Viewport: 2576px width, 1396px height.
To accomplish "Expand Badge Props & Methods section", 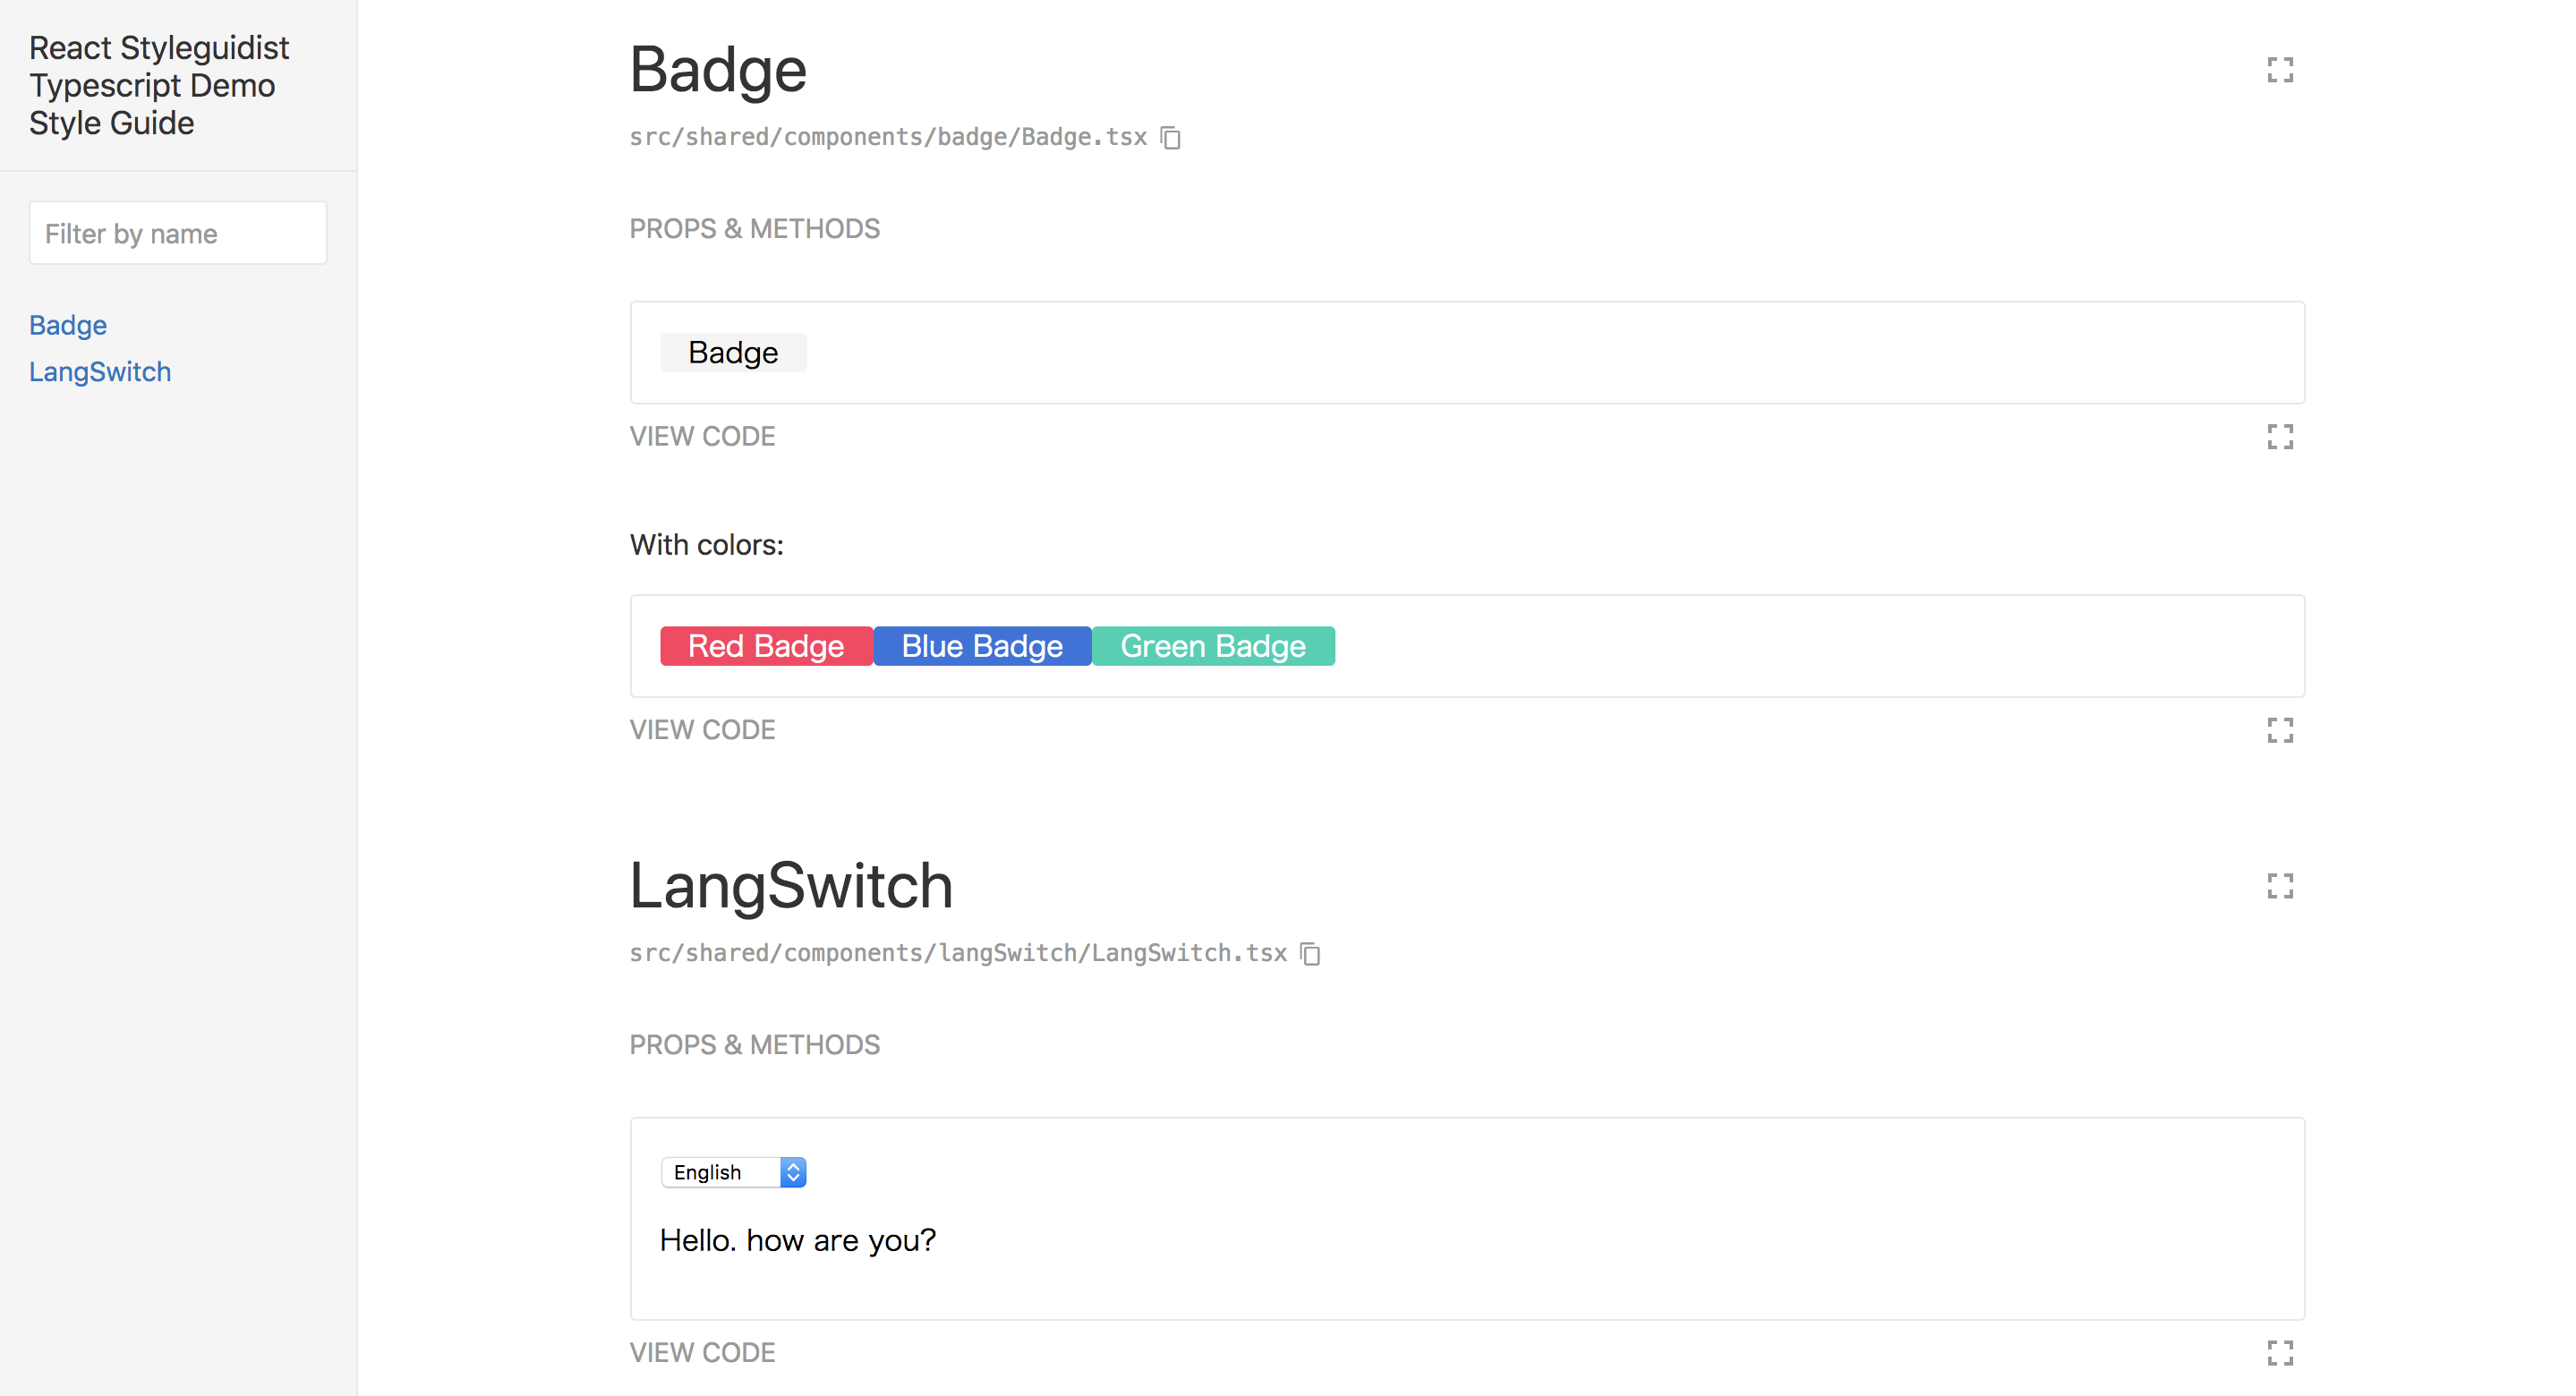I will (754, 229).
